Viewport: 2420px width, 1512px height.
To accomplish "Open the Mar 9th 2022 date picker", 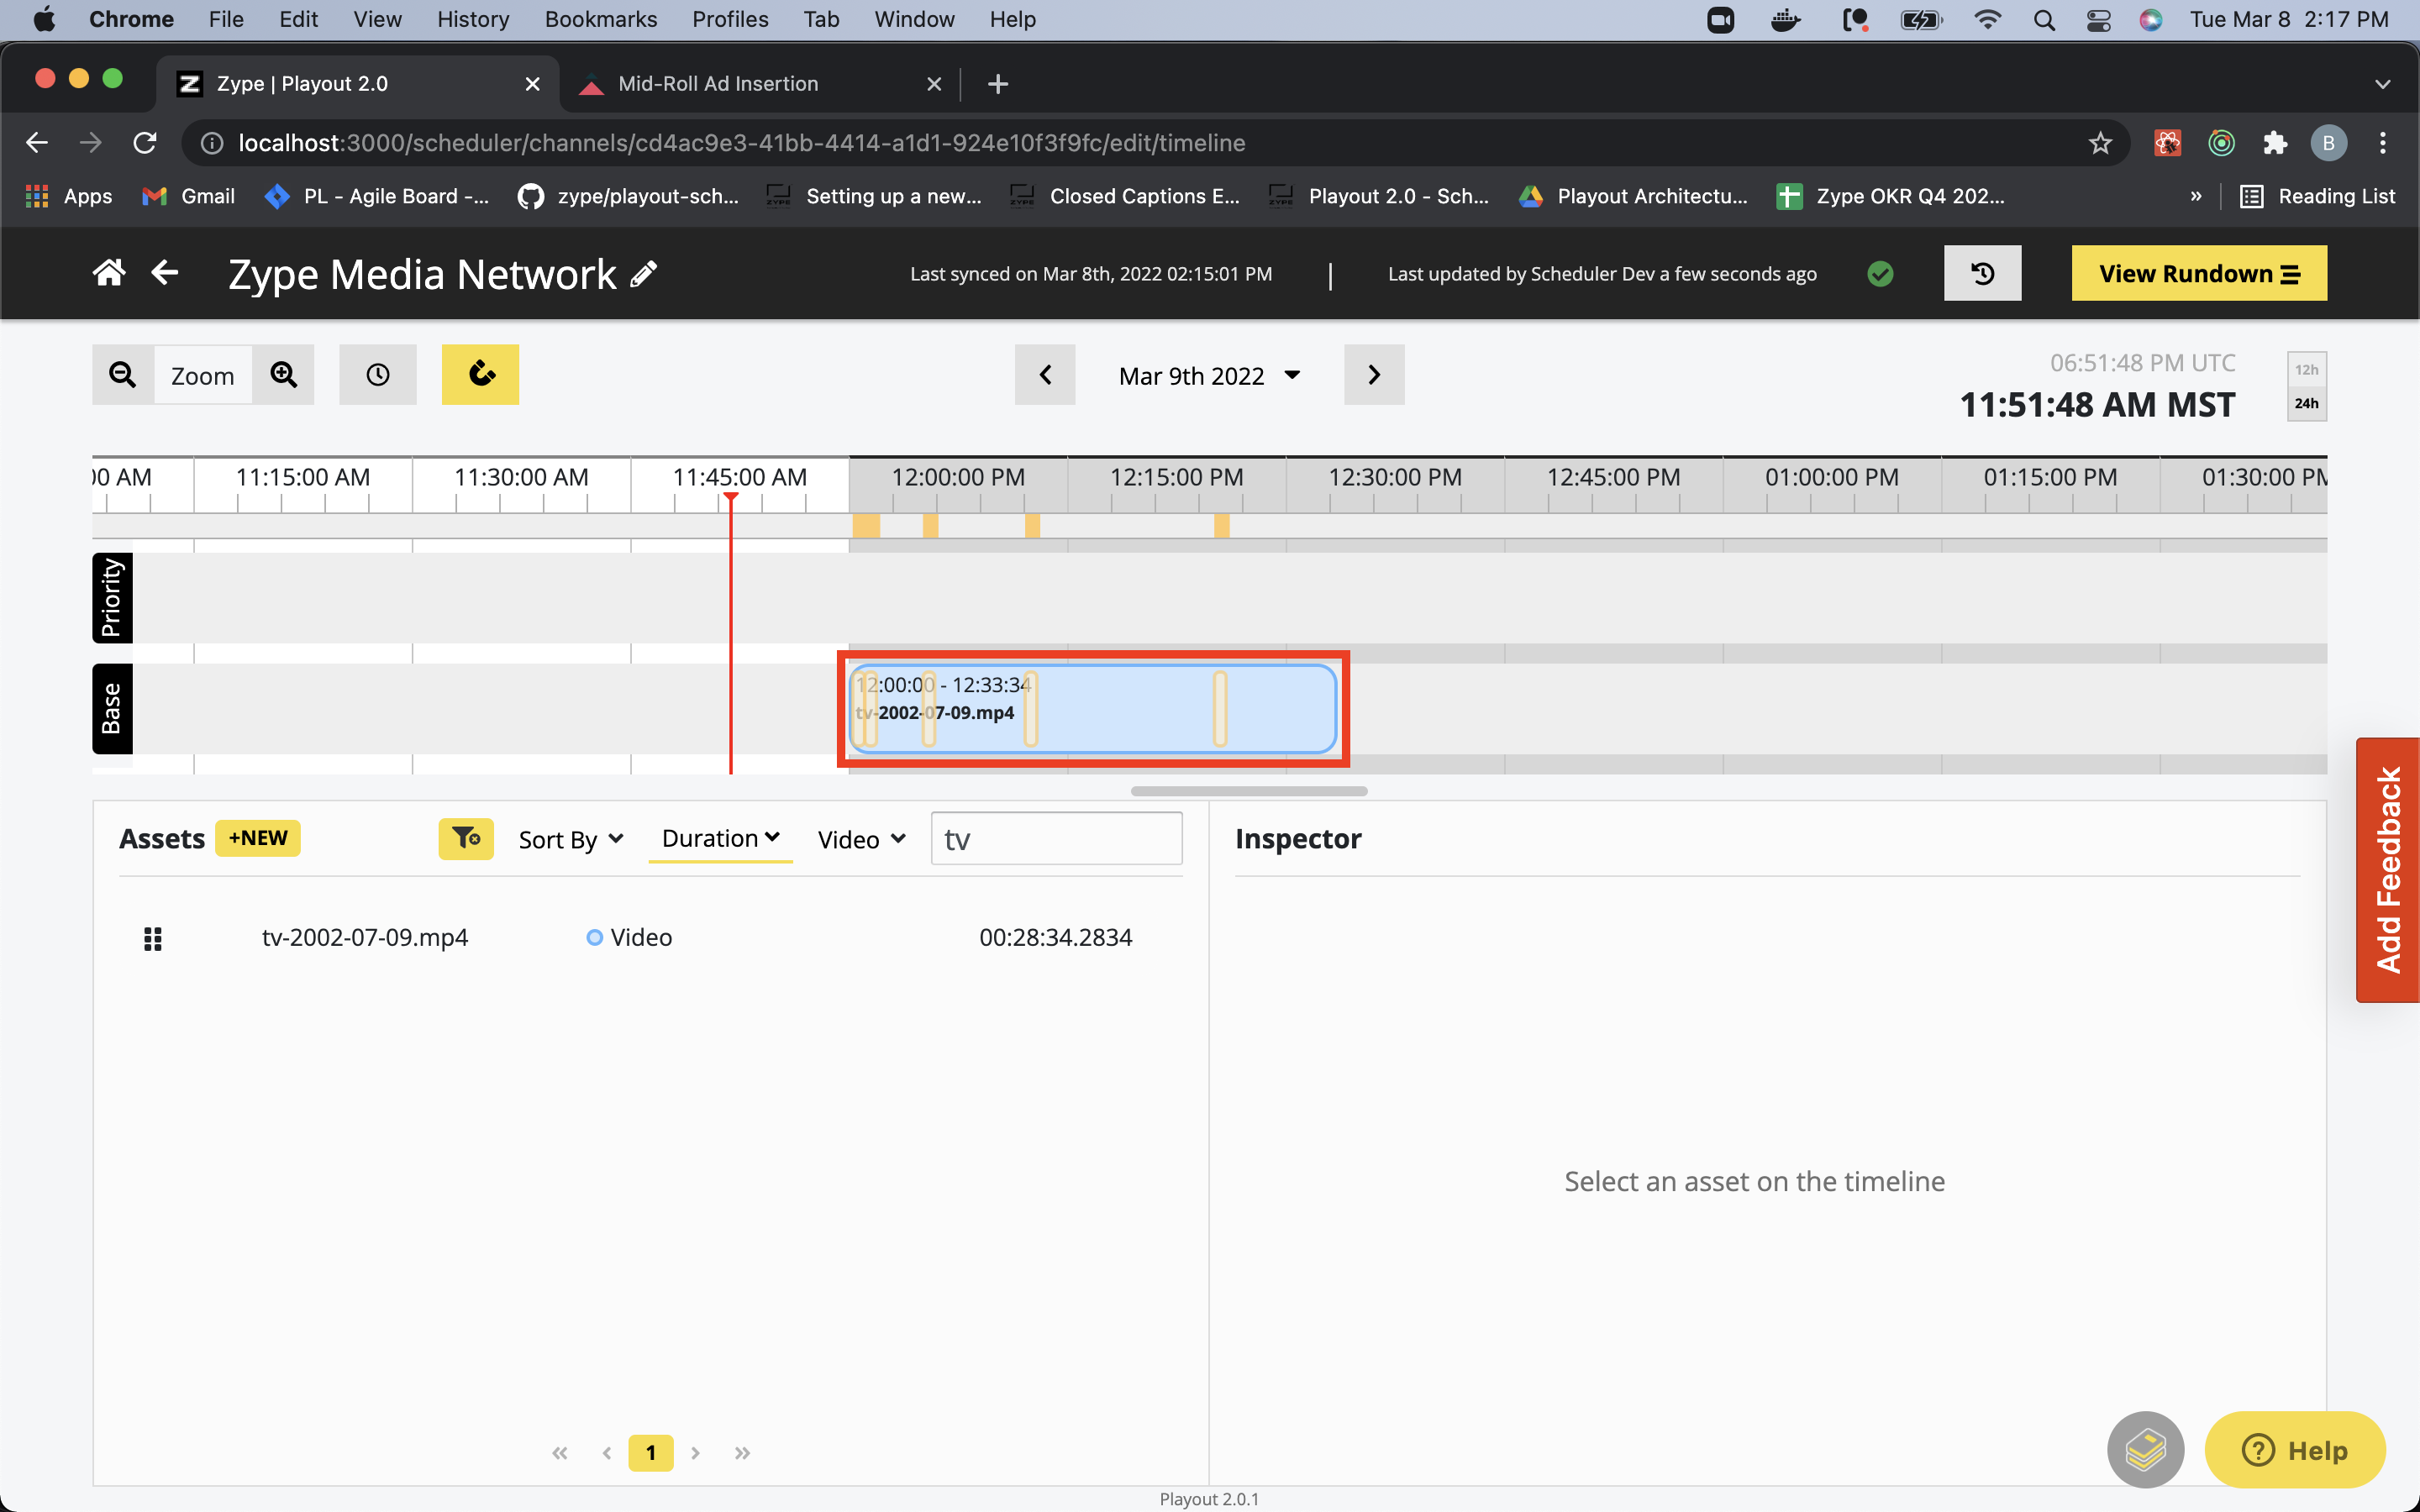I will [x=1209, y=376].
